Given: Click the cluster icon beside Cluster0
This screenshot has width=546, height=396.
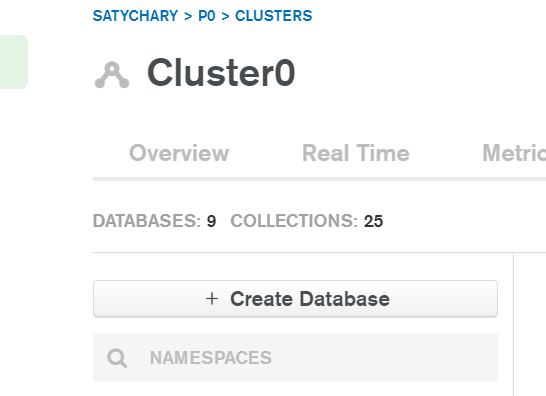Looking at the screenshot, I should (x=112, y=75).
